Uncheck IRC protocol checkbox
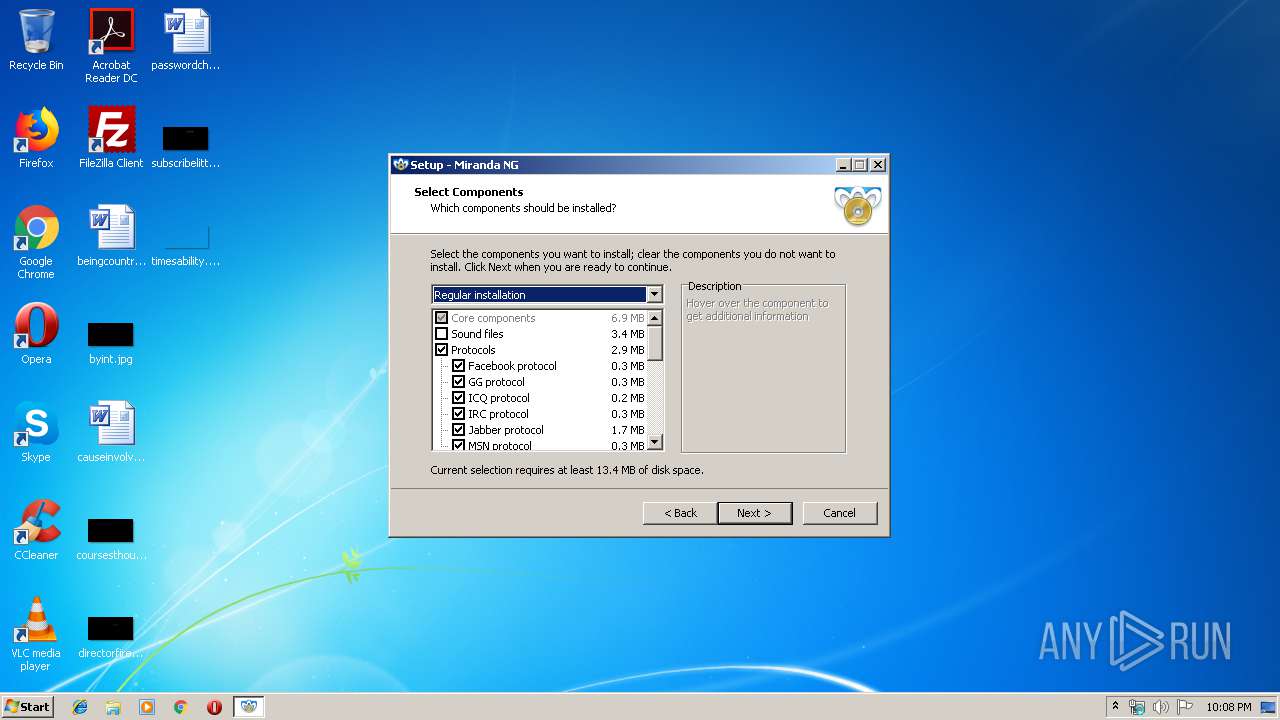Image resolution: width=1280 pixels, height=720 pixels. coord(458,414)
